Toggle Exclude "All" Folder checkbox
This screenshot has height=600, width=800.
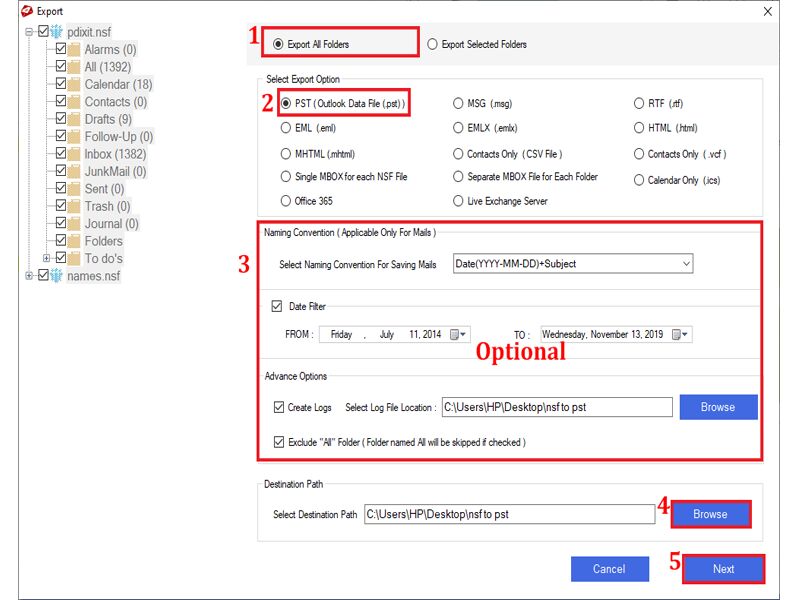click(x=279, y=441)
